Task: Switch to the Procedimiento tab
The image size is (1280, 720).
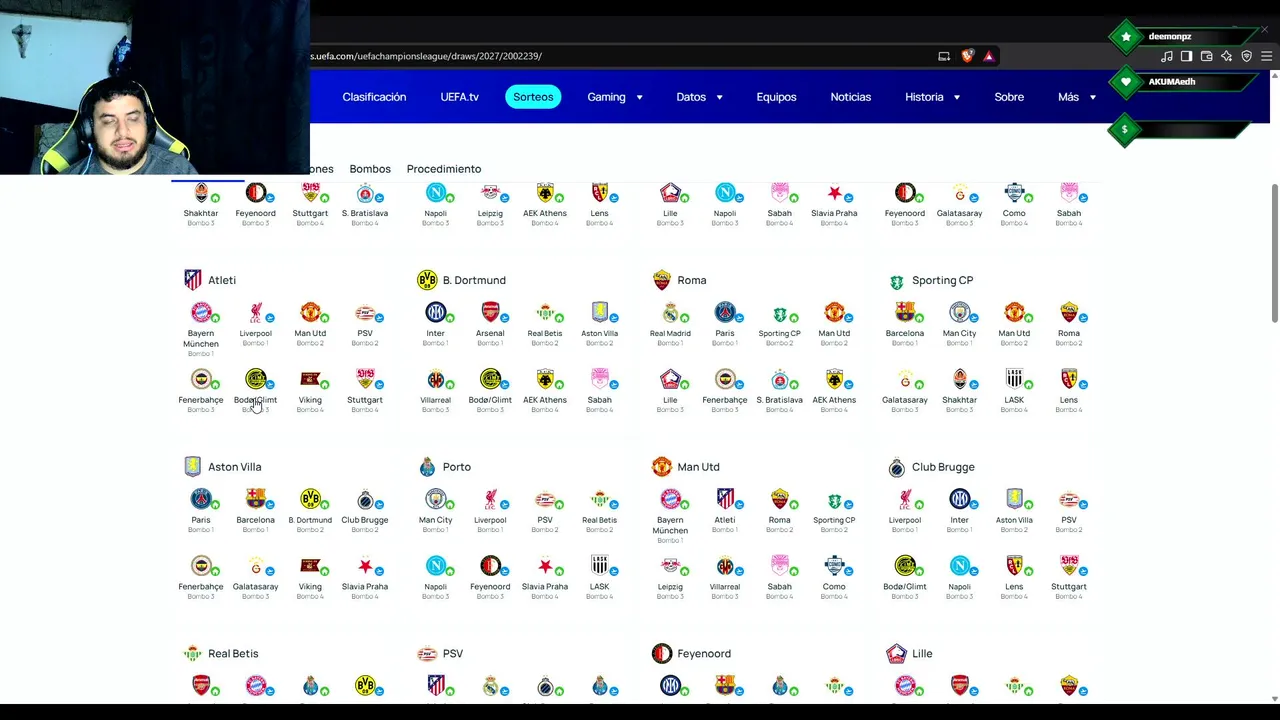Action: 444,169
